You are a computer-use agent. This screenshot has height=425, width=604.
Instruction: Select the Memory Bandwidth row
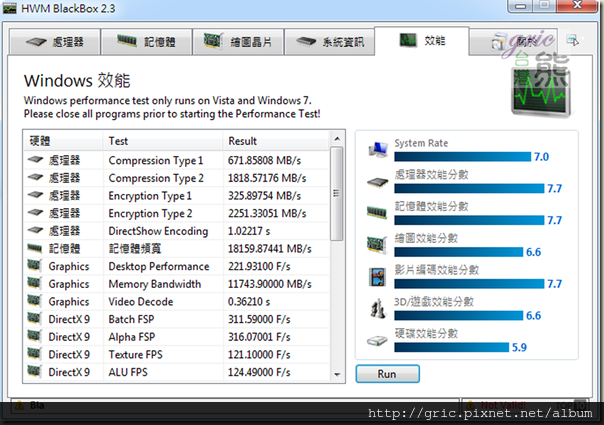coord(176,284)
